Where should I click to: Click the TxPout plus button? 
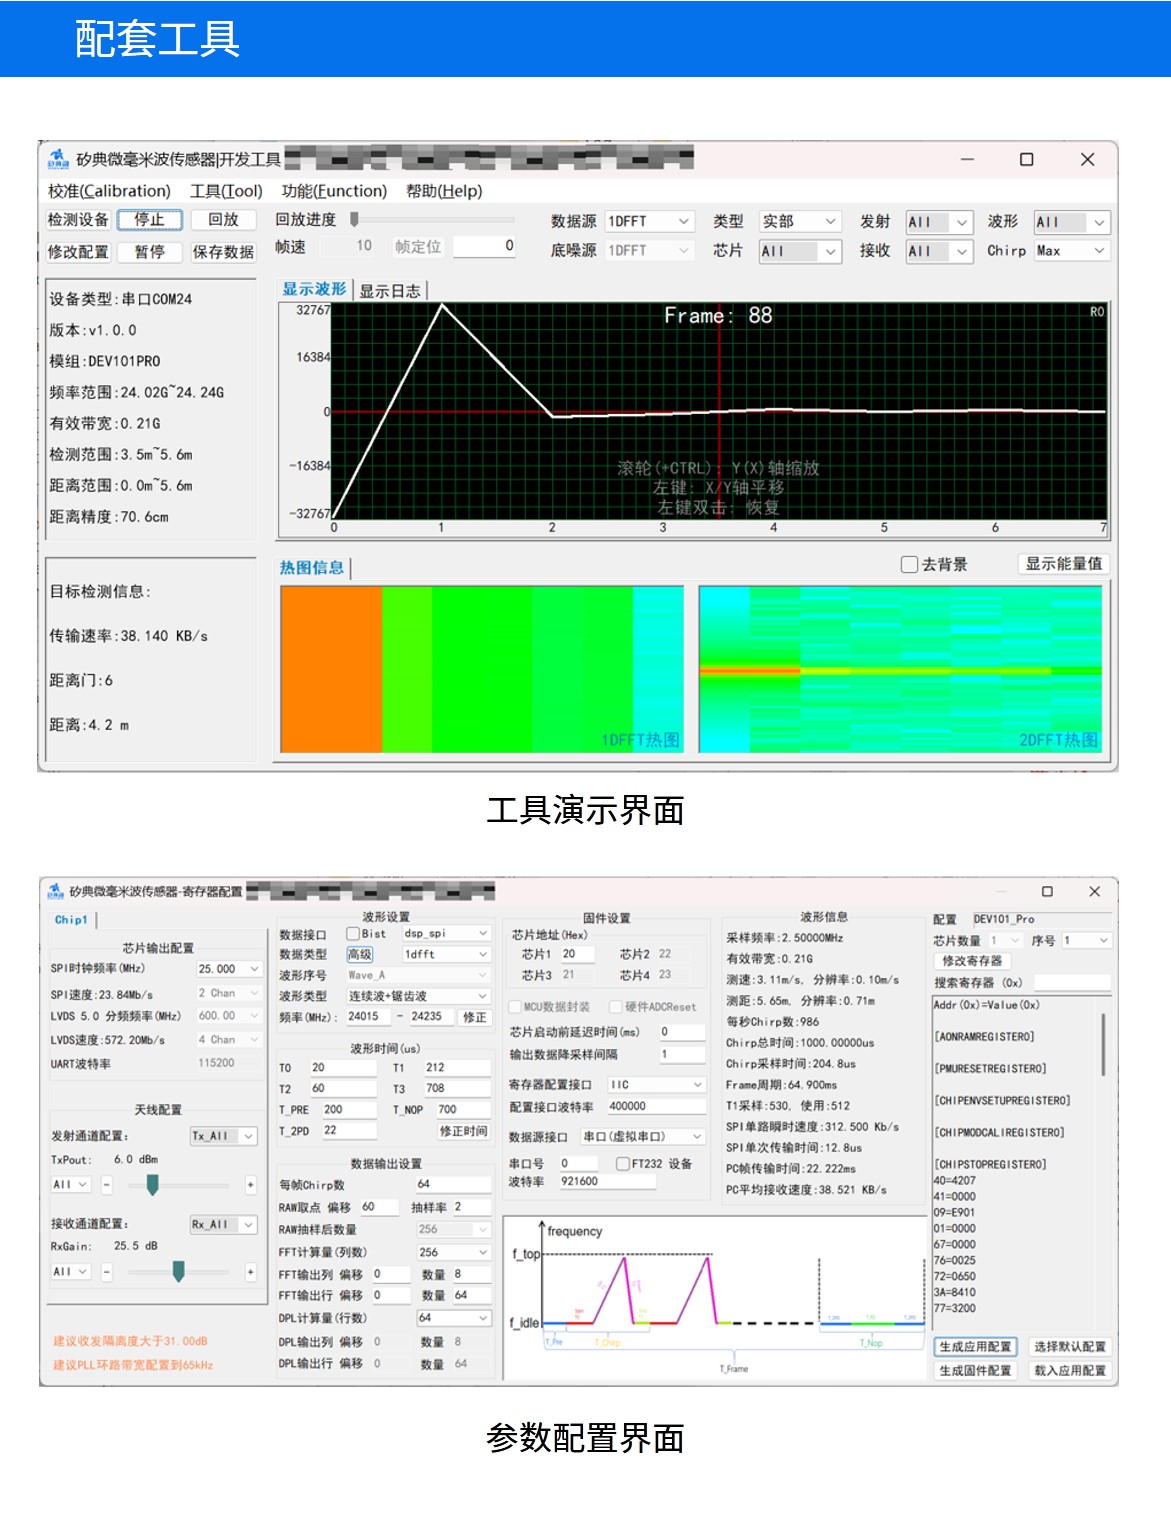click(x=250, y=1185)
